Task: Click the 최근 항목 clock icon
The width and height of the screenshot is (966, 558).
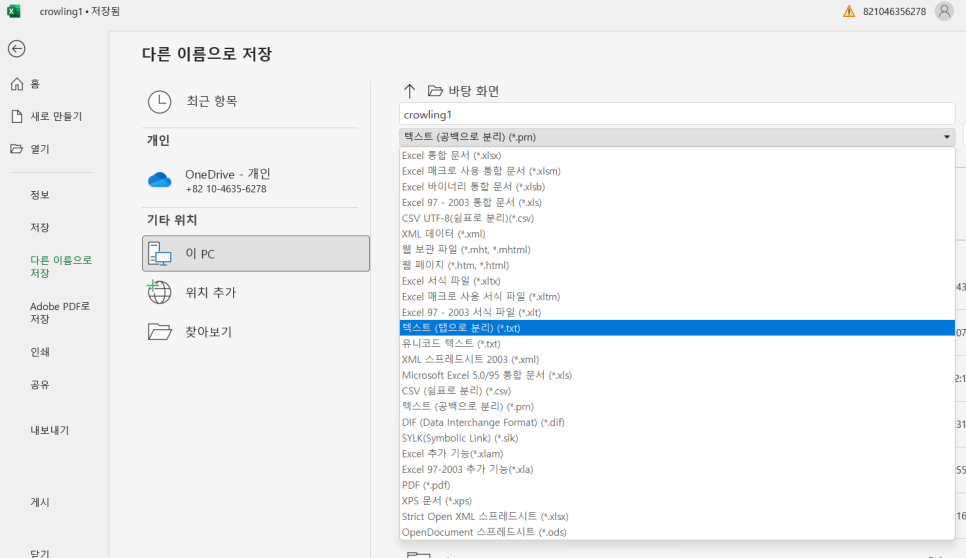Action: [x=160, y=102]
